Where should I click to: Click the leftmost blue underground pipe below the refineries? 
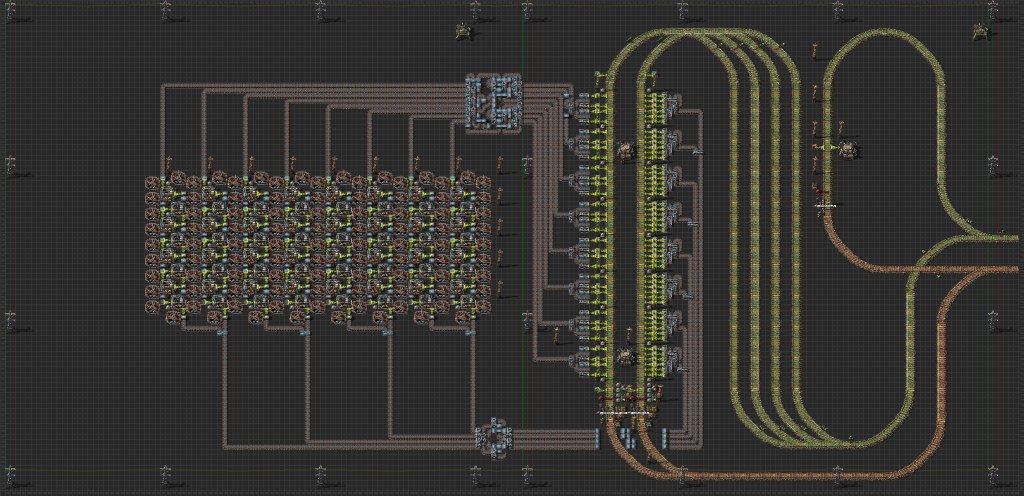click(x=221, y=333)
